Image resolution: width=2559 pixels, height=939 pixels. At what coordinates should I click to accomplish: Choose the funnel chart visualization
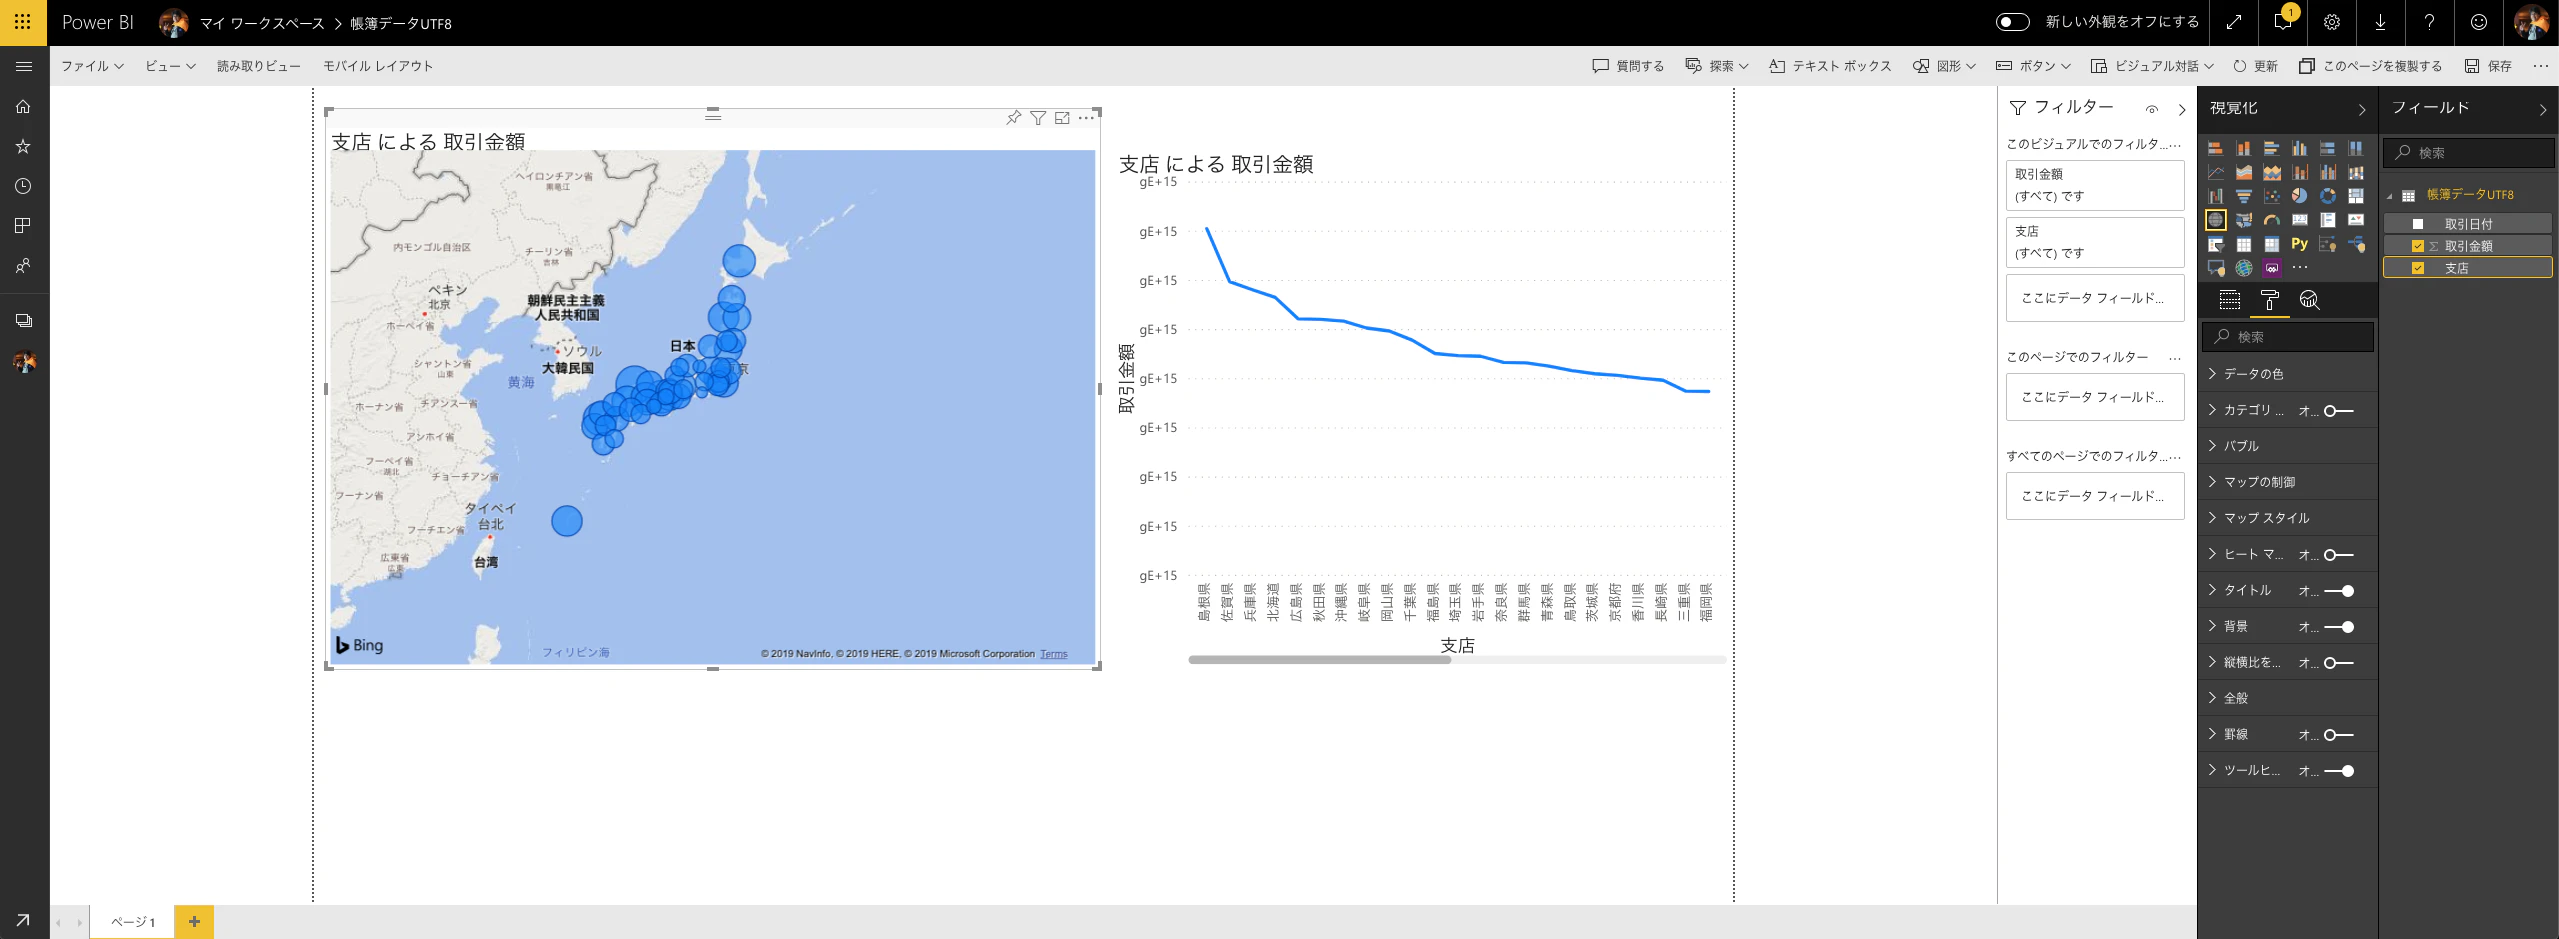2244,196
